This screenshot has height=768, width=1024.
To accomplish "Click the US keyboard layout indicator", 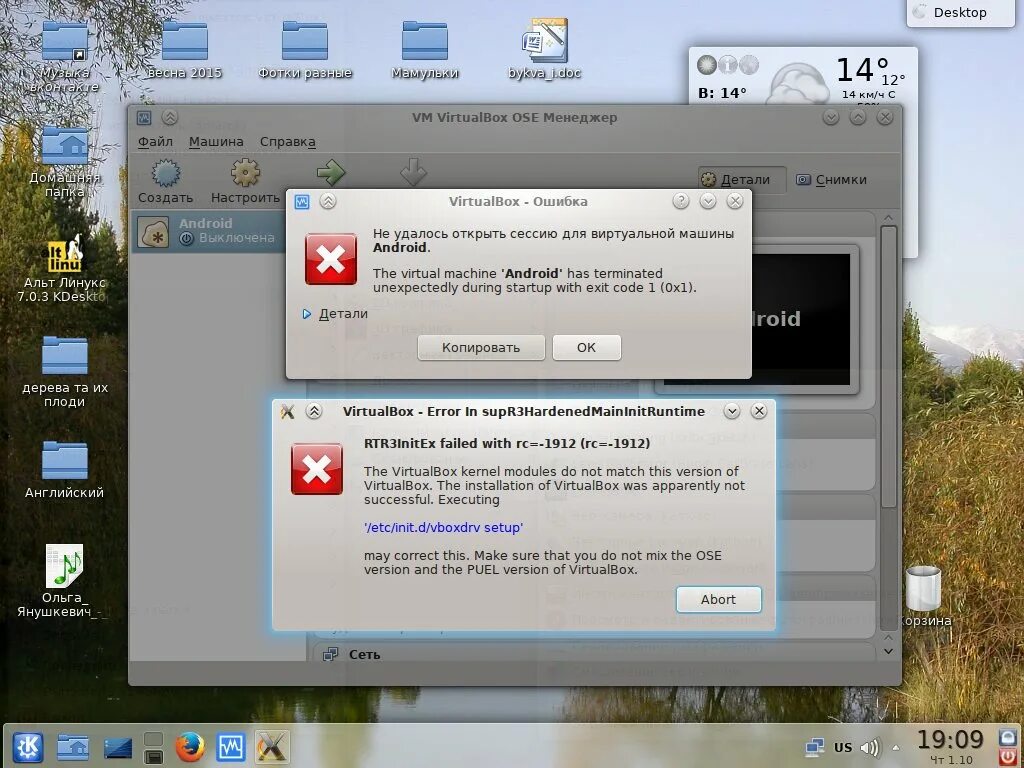I will pyautogui.click(x=842, y=748).
